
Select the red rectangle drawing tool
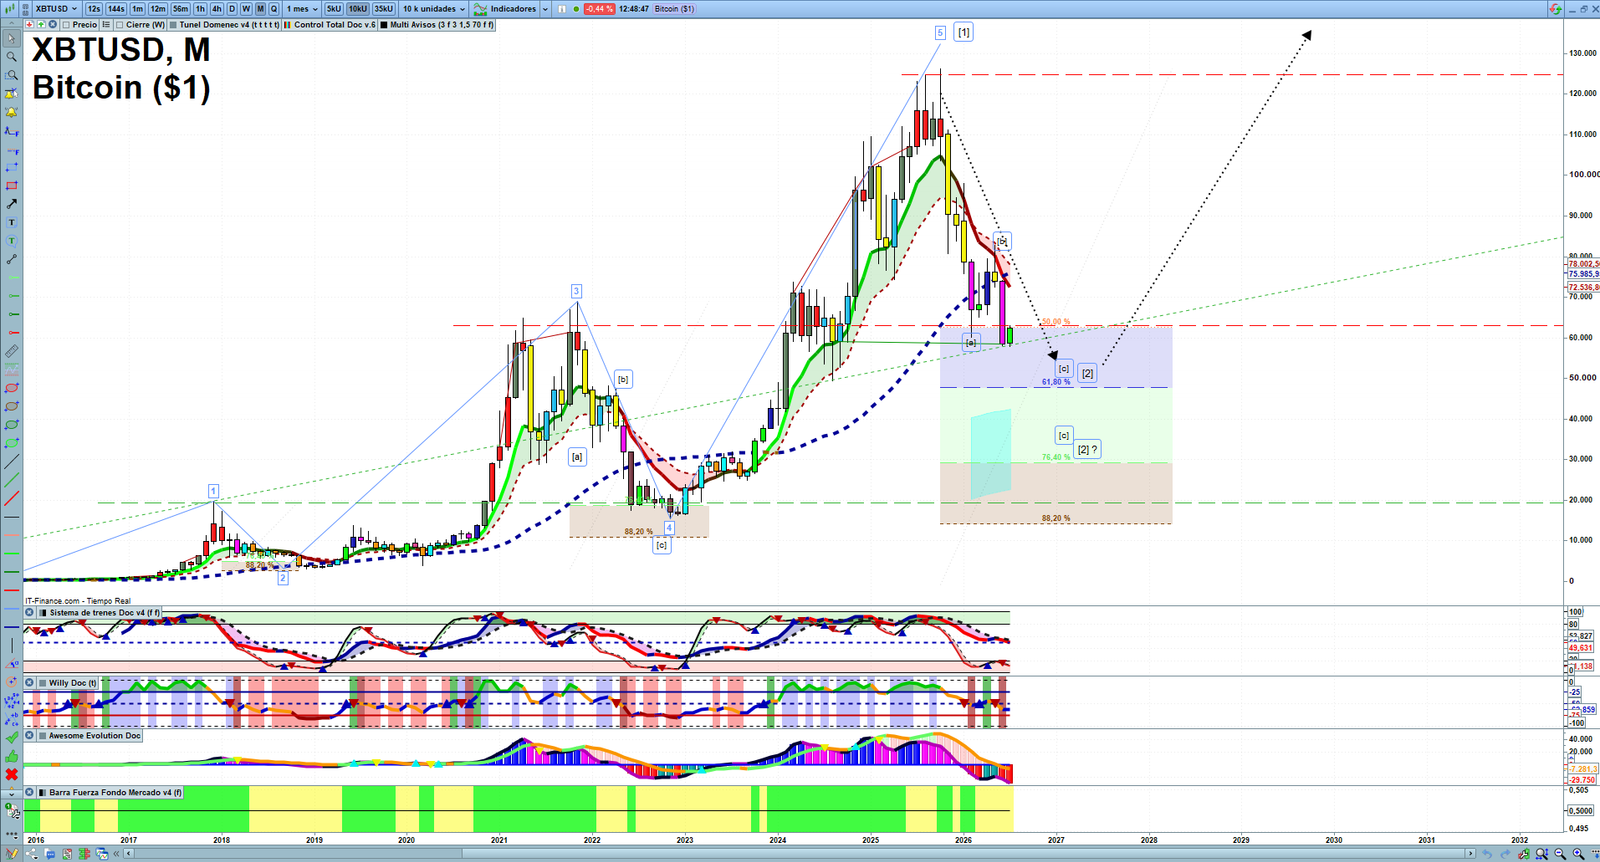click(12, 186)
